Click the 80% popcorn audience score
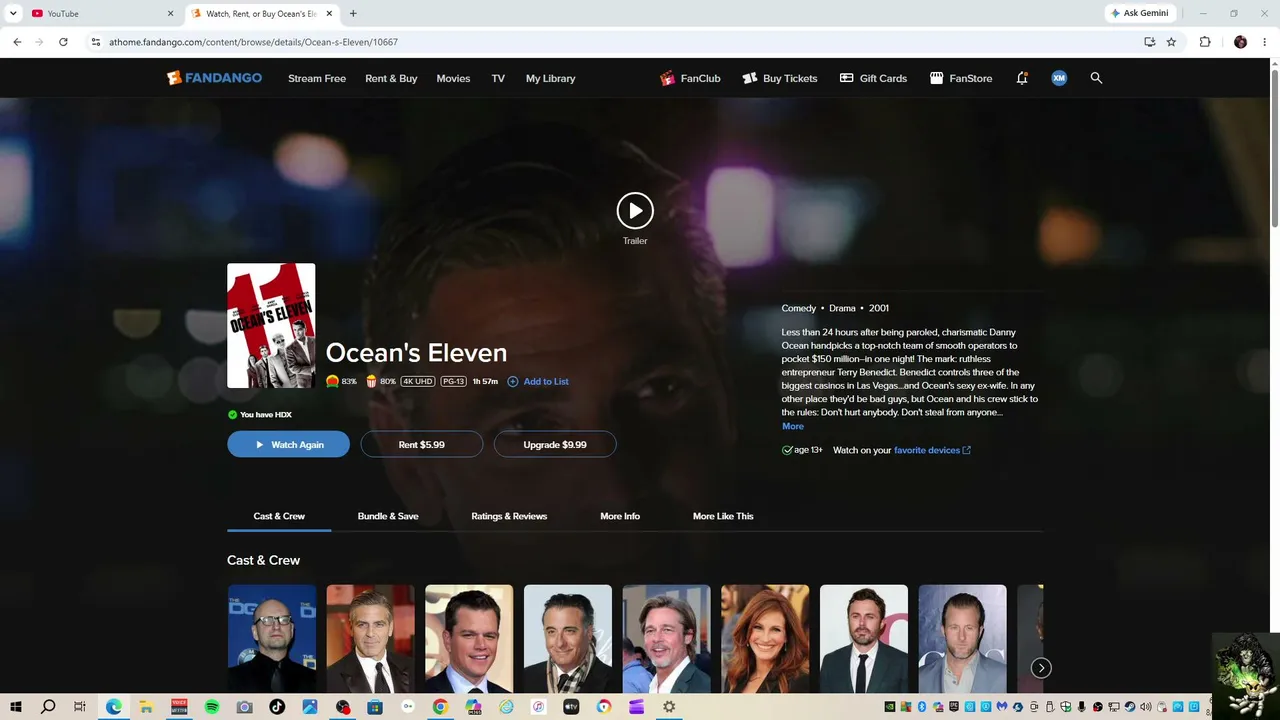 point(381,381)
